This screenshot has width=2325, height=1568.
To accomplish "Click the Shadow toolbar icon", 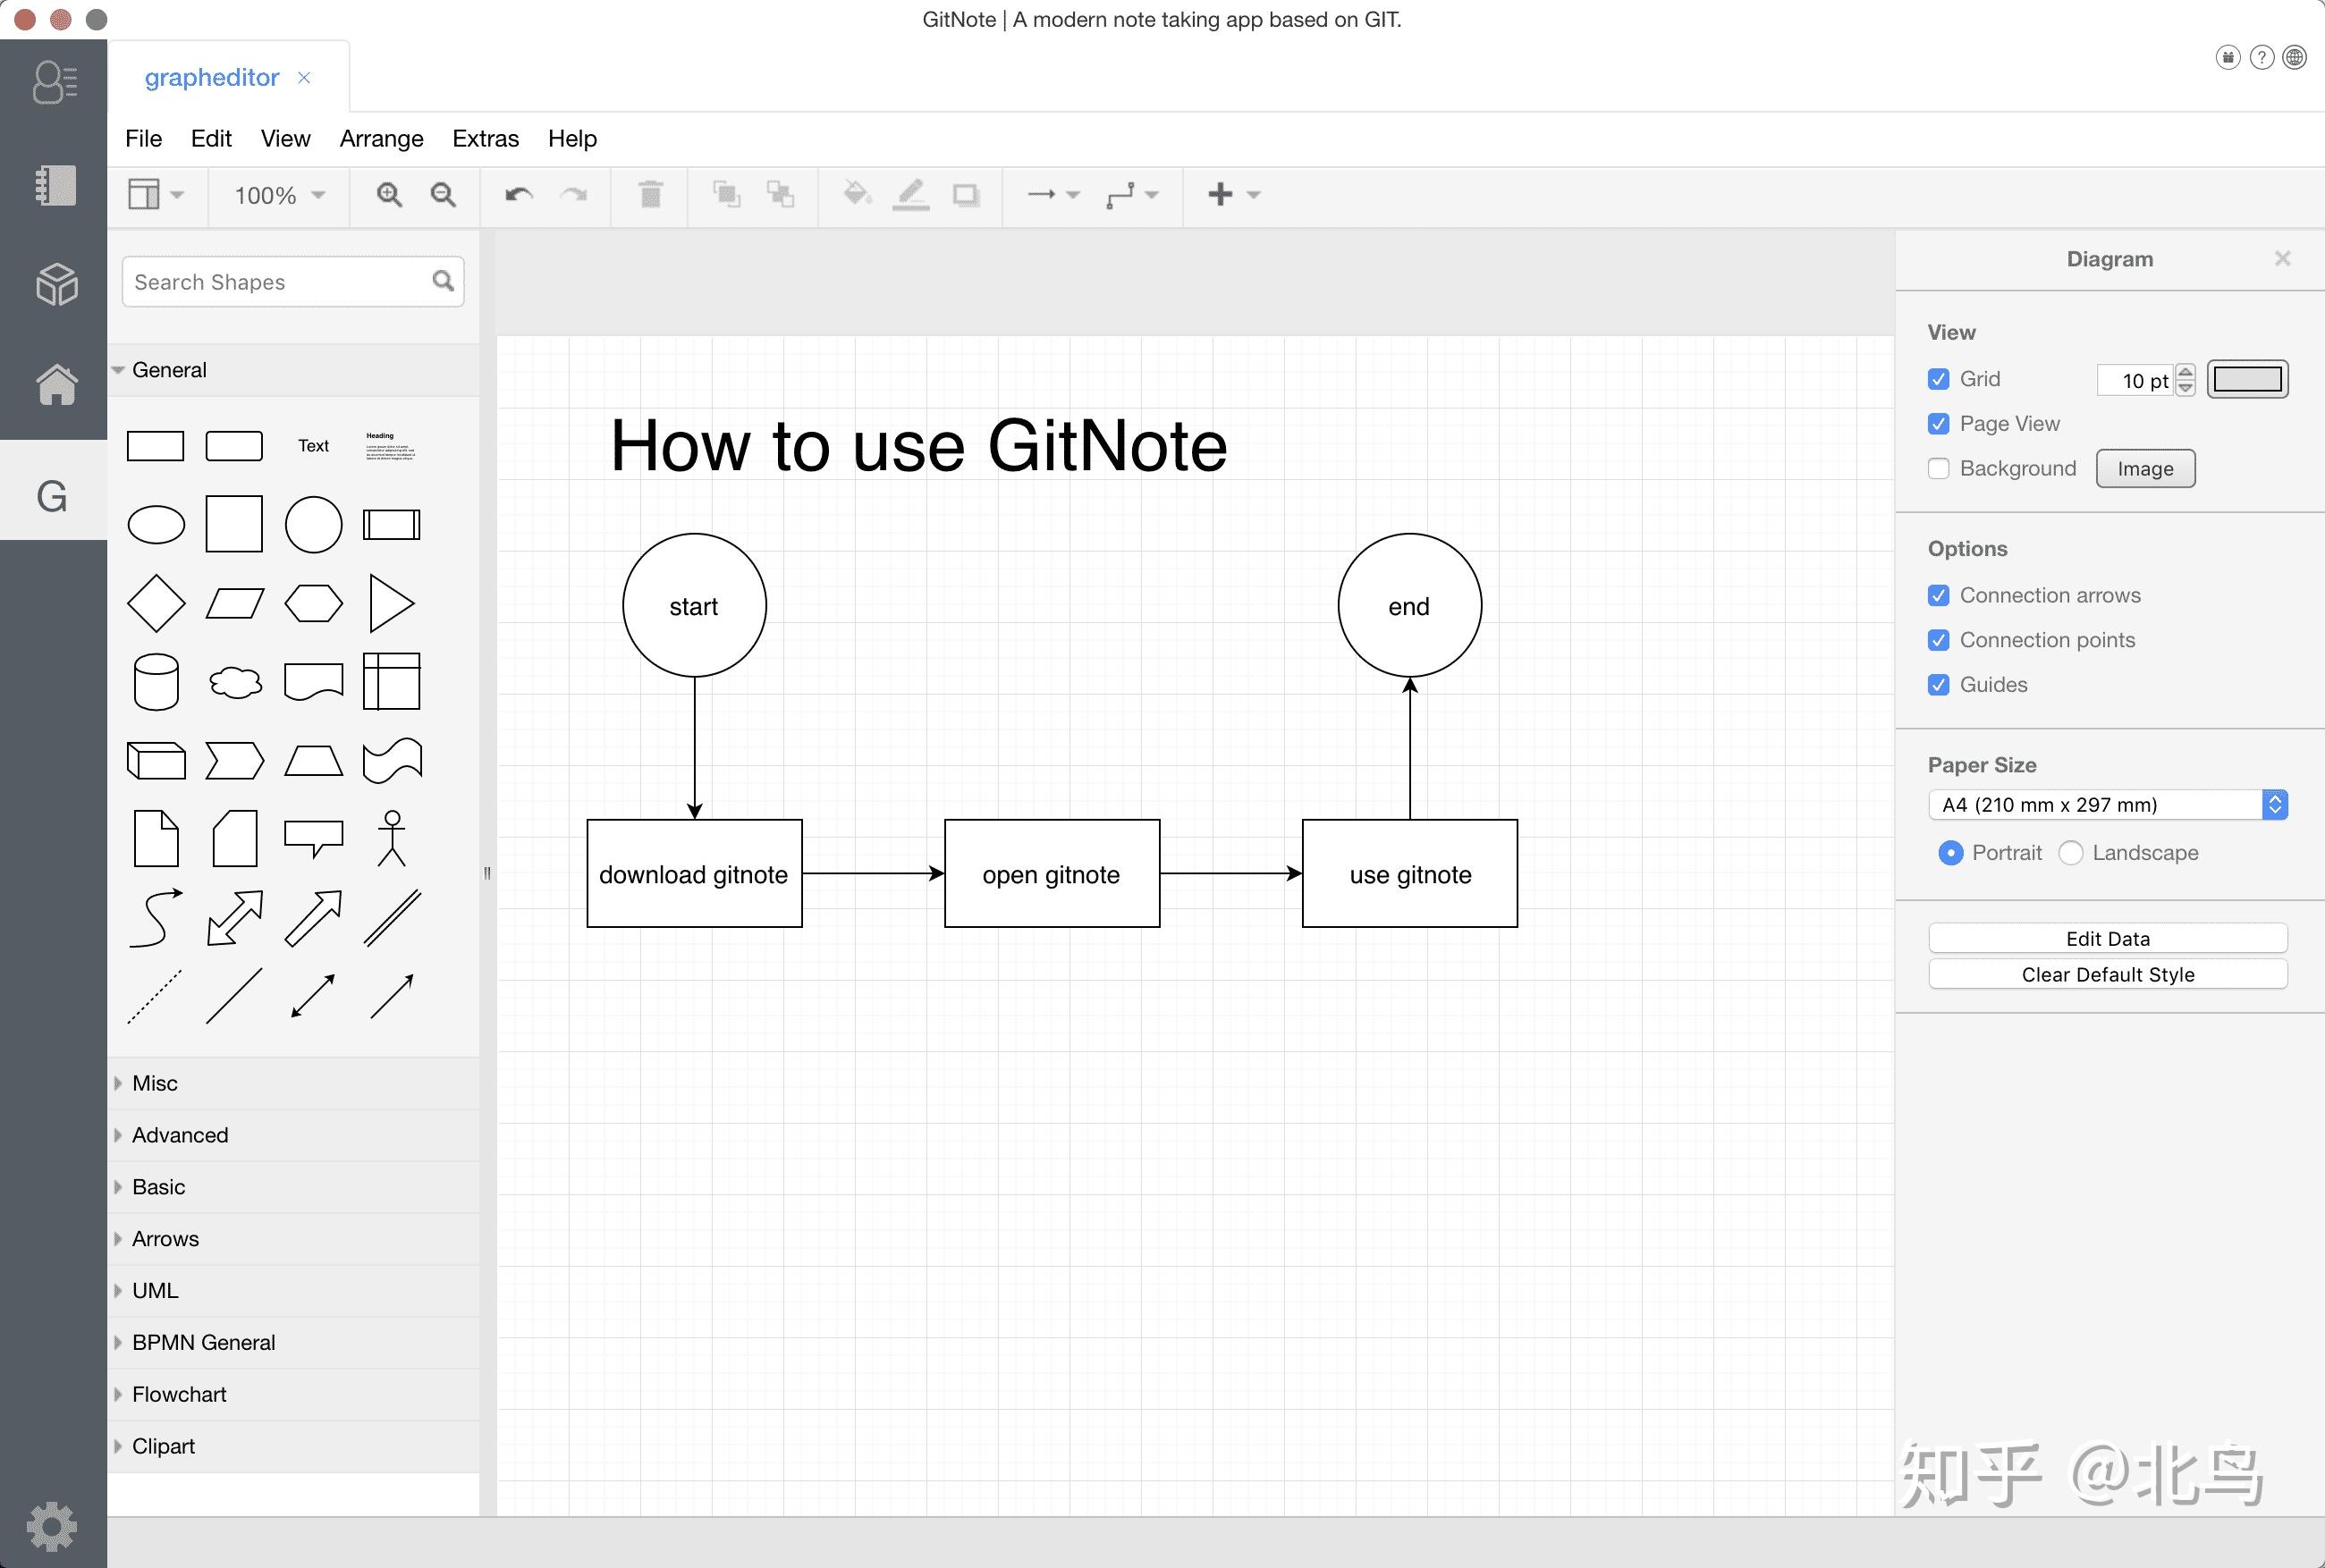I will [x=965, y=195].
